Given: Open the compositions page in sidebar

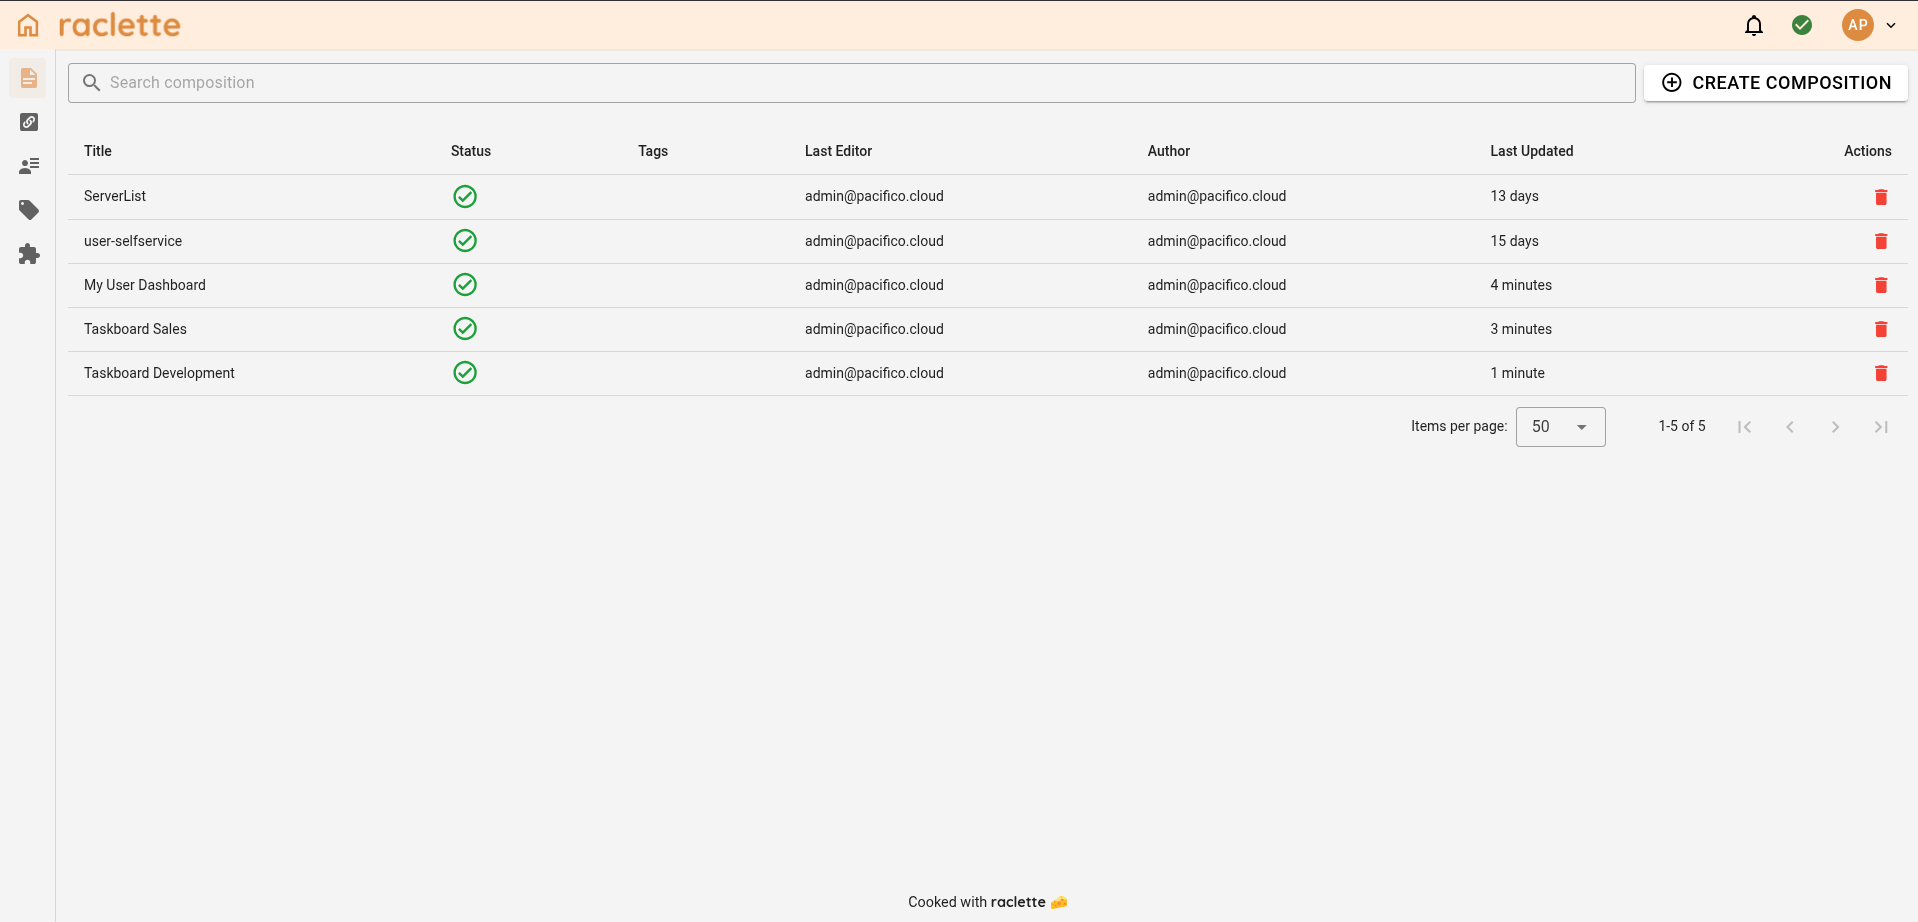Looking at the screenshot, I should 28,78.
